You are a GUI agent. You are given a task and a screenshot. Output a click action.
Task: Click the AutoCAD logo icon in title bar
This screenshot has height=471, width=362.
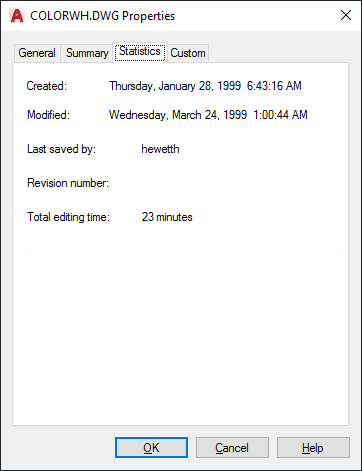[x=17, y=16]
